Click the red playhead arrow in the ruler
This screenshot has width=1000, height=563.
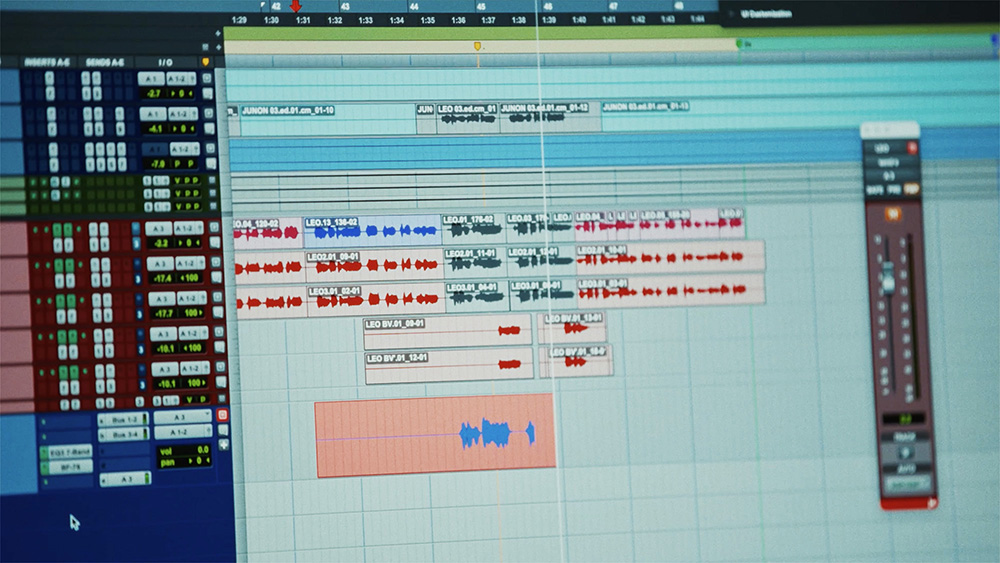pyautogui.click(x=295, y=6)
